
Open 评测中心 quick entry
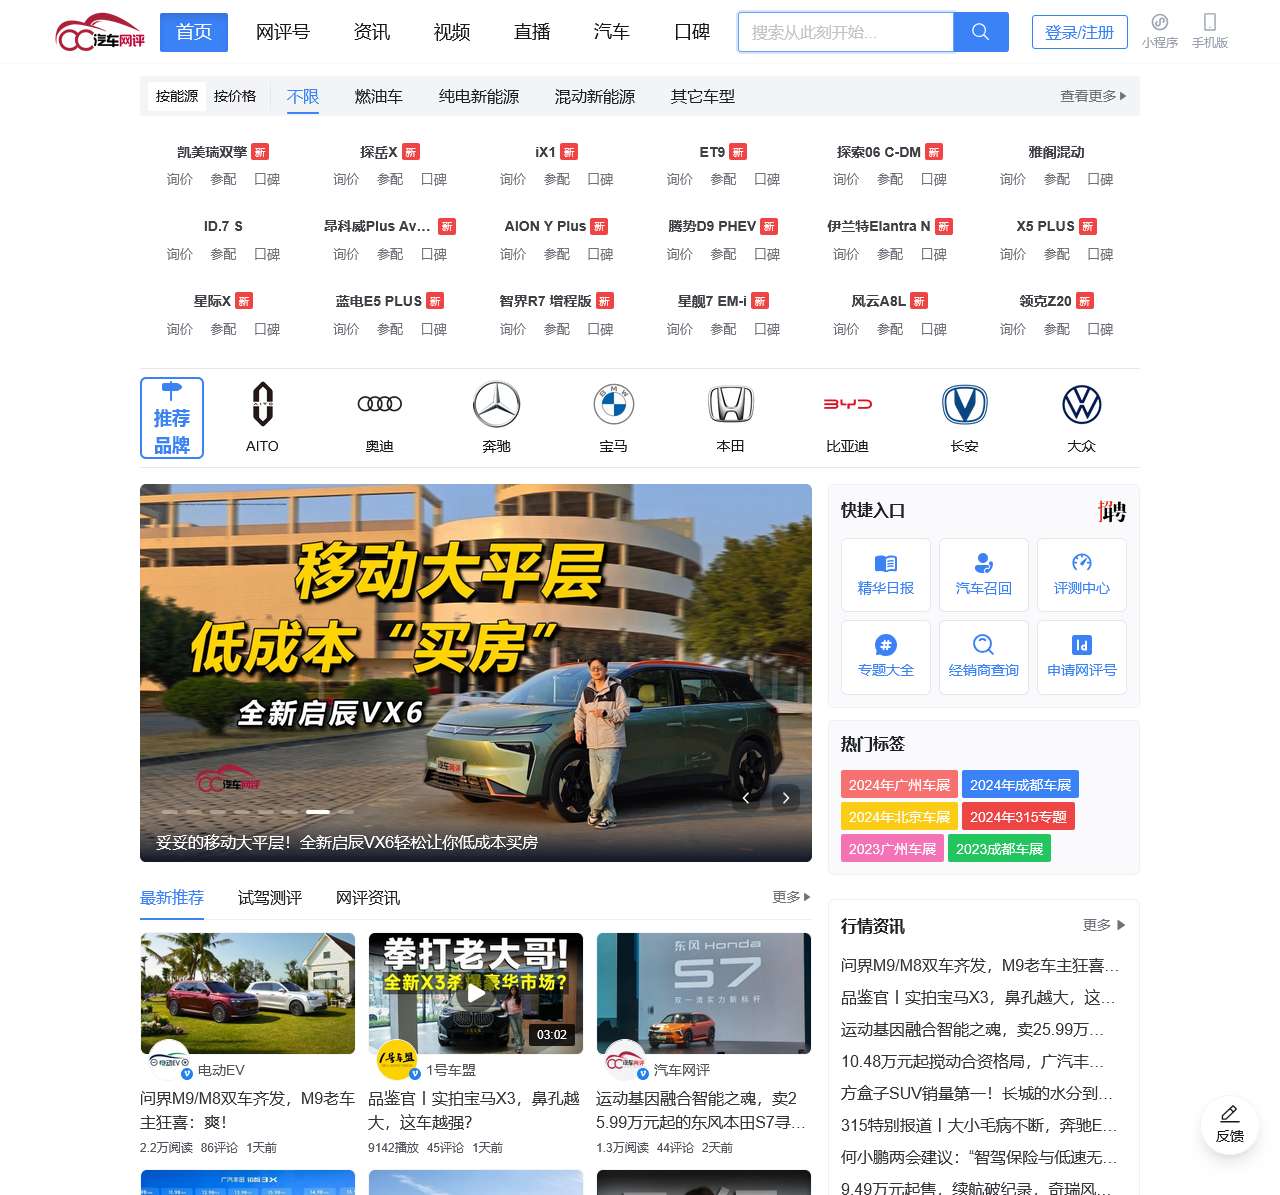point(1082,575)
